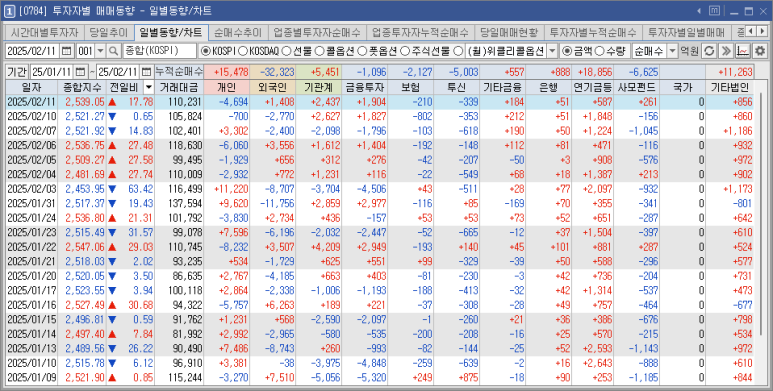Select the 주식선물 radio button
This screenshot has width=773, height=391.
[x=404, y=51]
